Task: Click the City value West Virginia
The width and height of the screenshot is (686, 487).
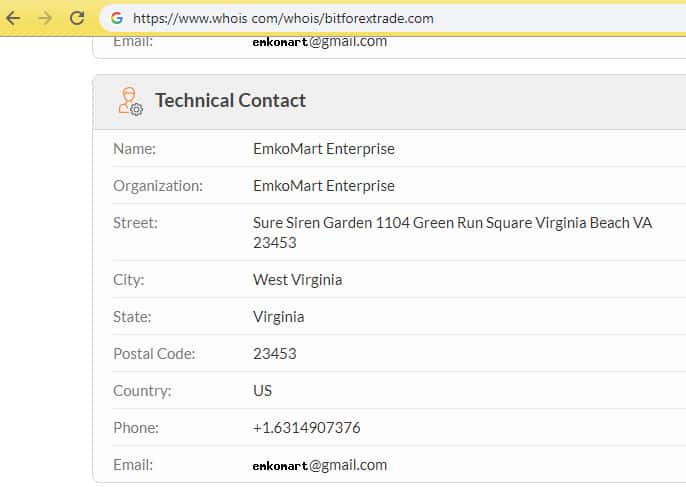Action: point(297,280)
